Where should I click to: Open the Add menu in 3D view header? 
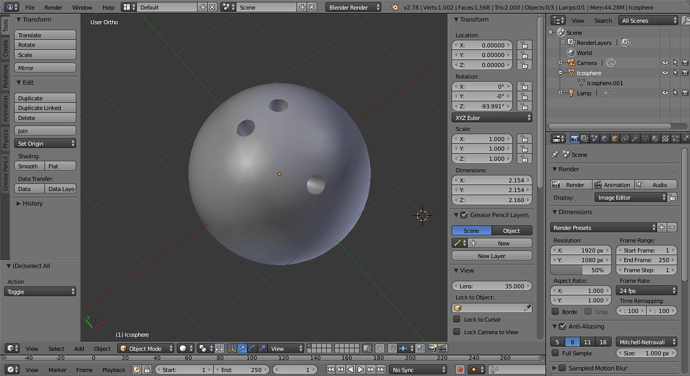(x=79, y=348)
